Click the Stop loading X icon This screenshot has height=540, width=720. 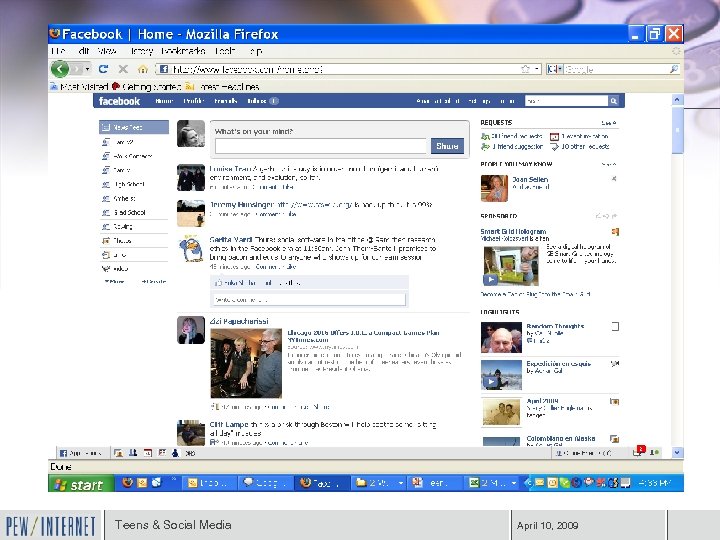click(x=123, y=69)
